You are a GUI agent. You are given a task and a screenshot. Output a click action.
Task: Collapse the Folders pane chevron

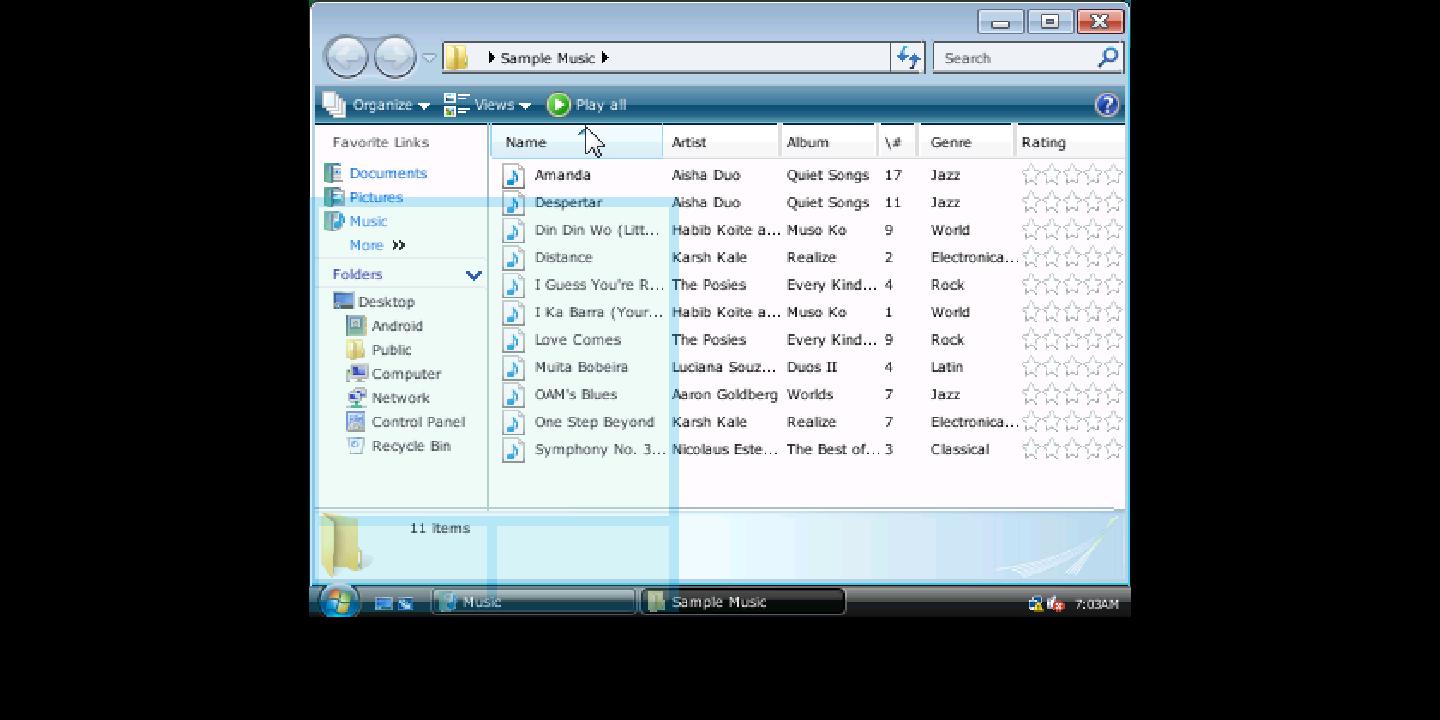click(x=473, y=275)
